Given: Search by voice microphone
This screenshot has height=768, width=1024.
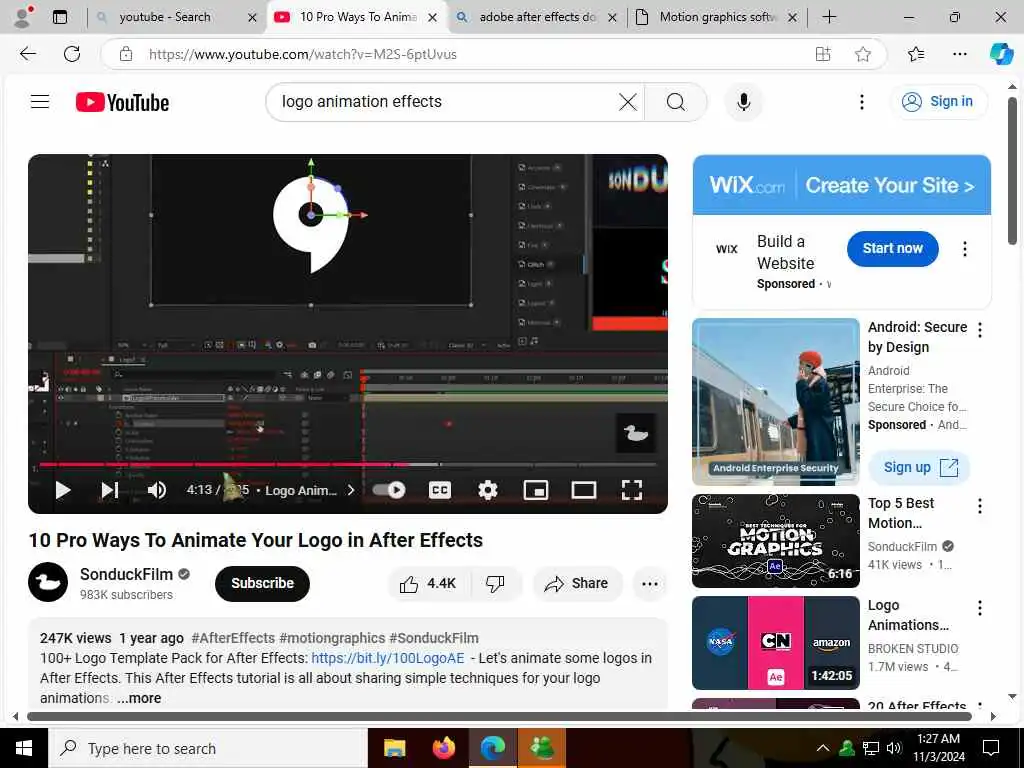Looking at the screenshot, I should click(x=743, y=102).
